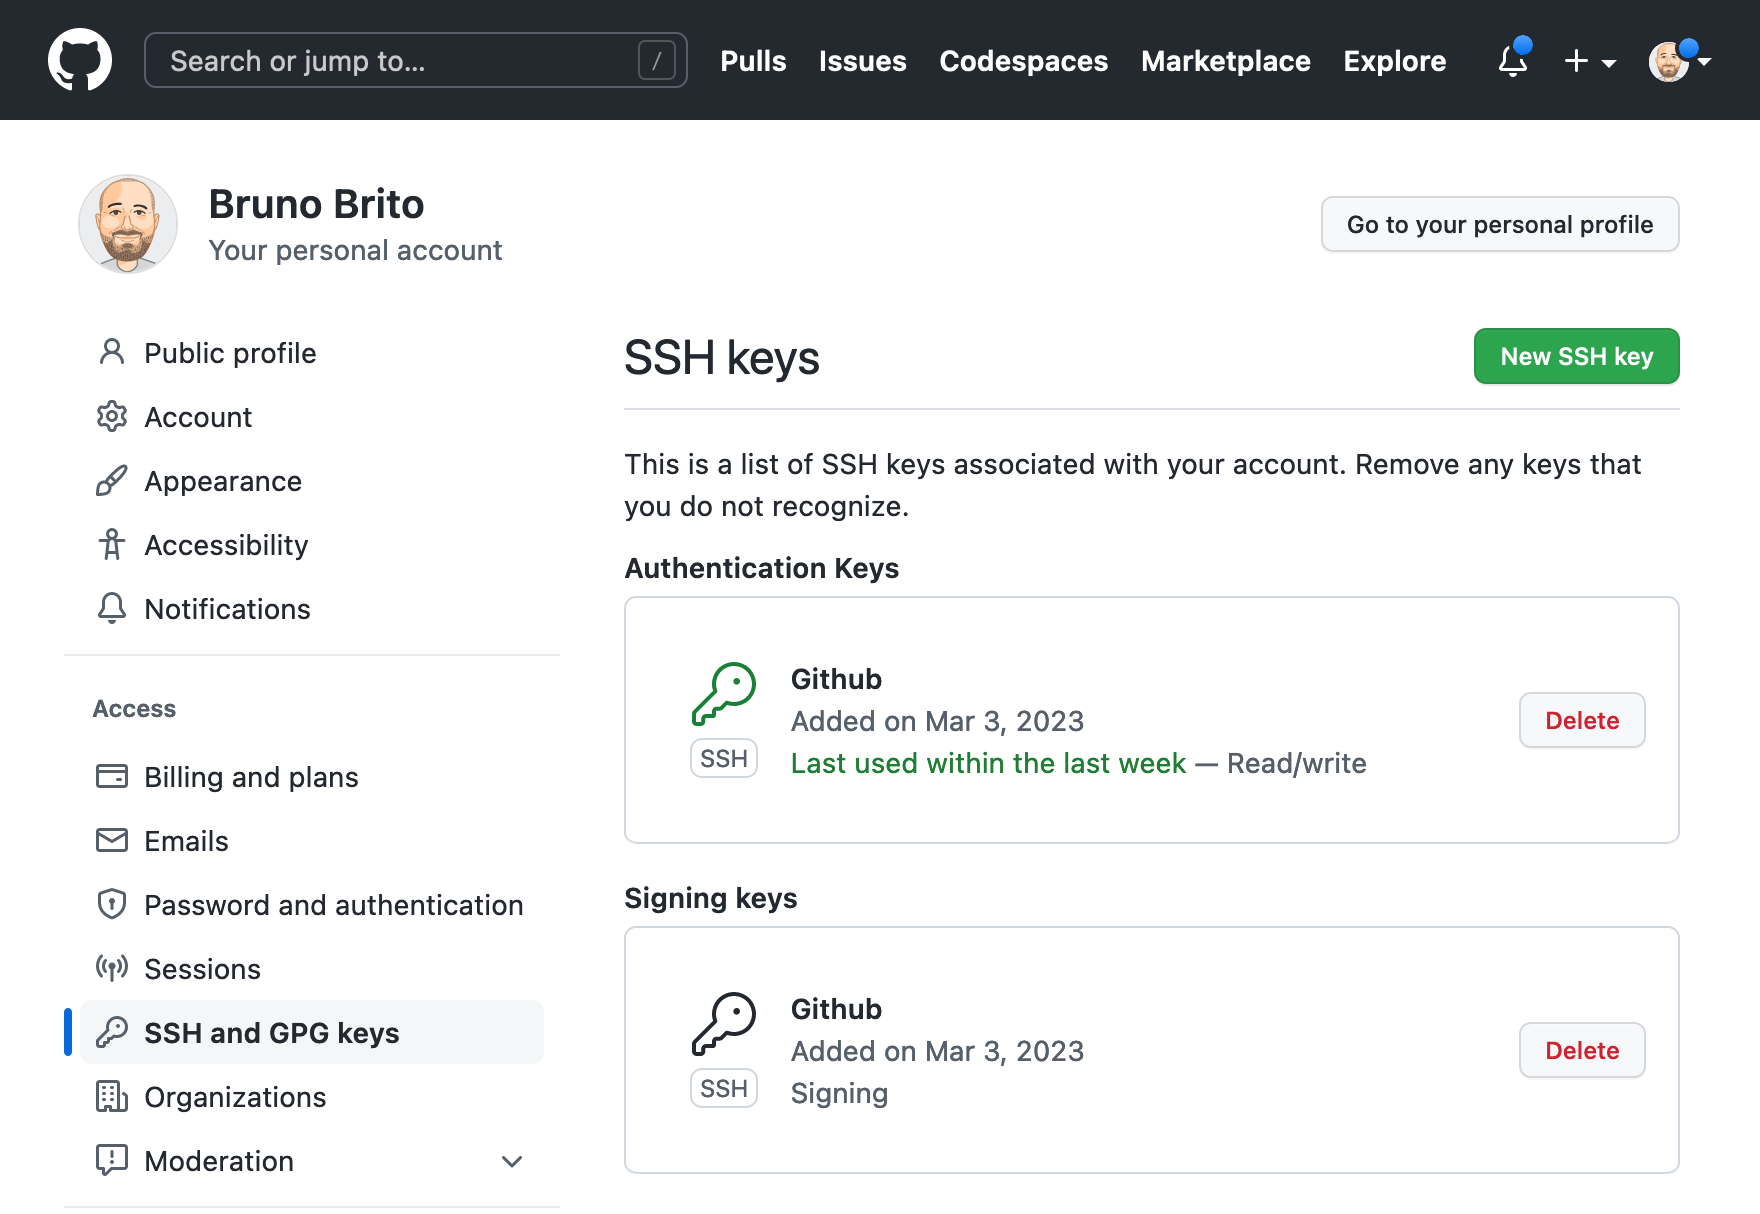Click the Account settings gear icon
This screenshot has height=1214, width=1760.
point(111,416)
